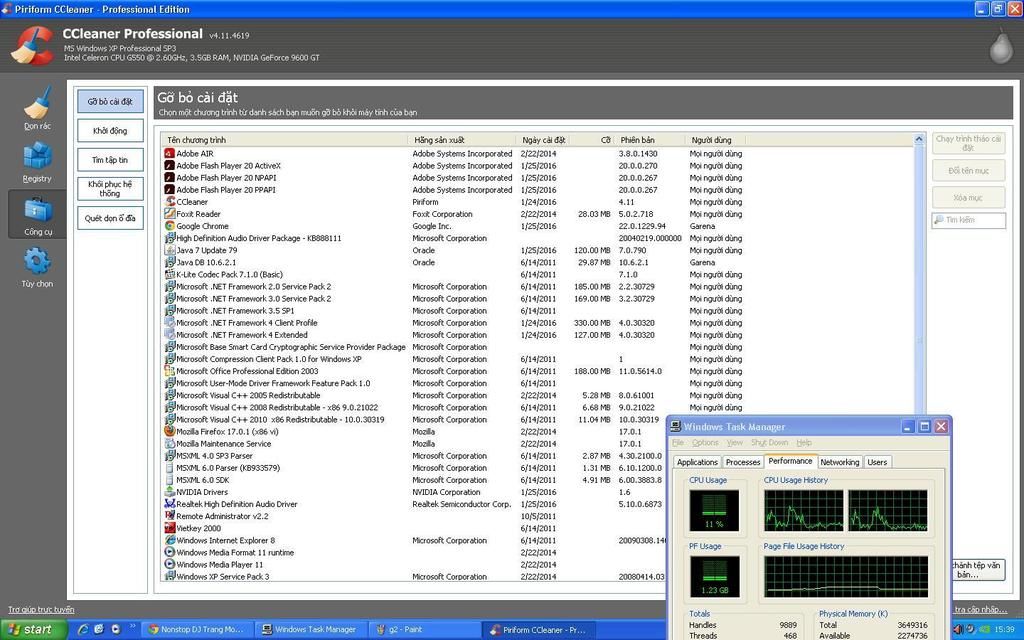
Task: Click the Windows Media Player 11 icon
Action: pos(170,564)
